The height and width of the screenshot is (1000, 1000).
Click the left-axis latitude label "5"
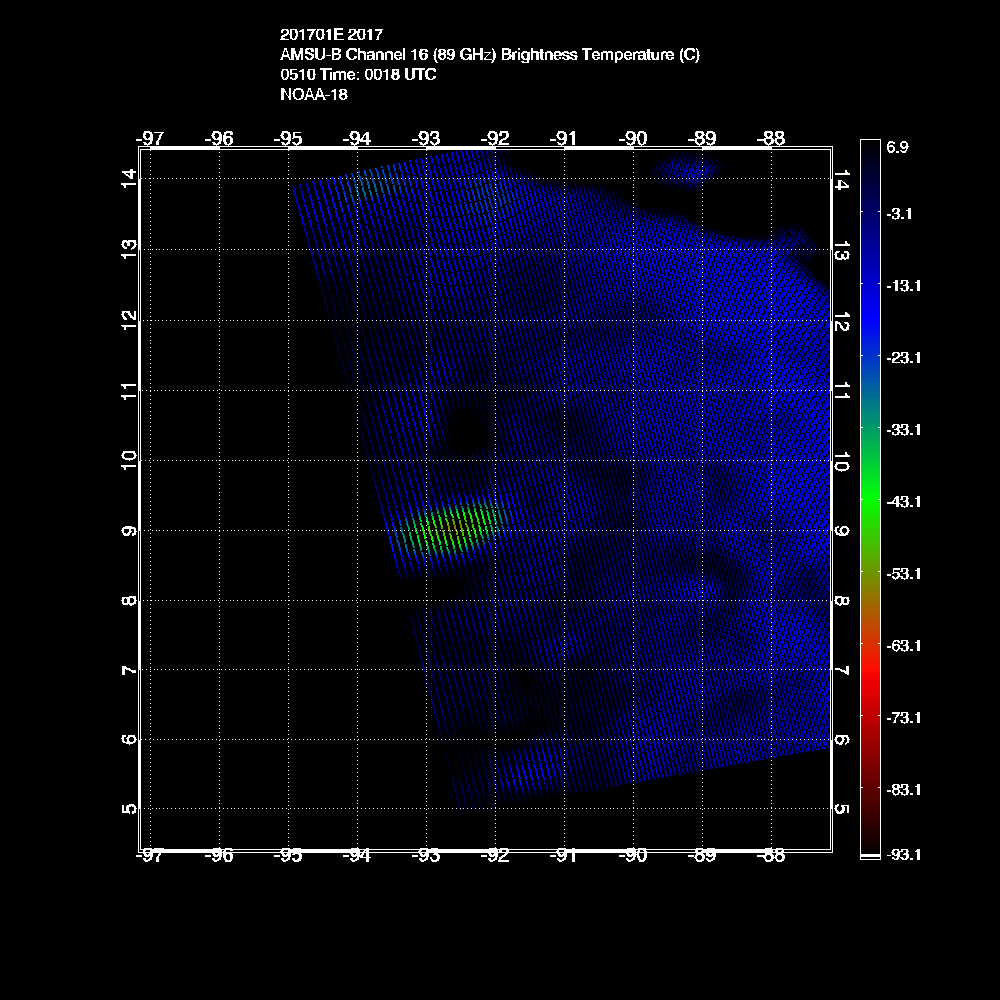[x=129, y=809]
